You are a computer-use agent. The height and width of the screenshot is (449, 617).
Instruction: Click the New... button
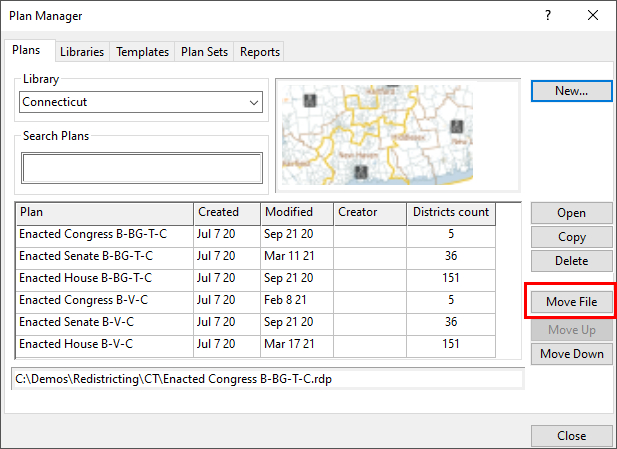(571, 91)
